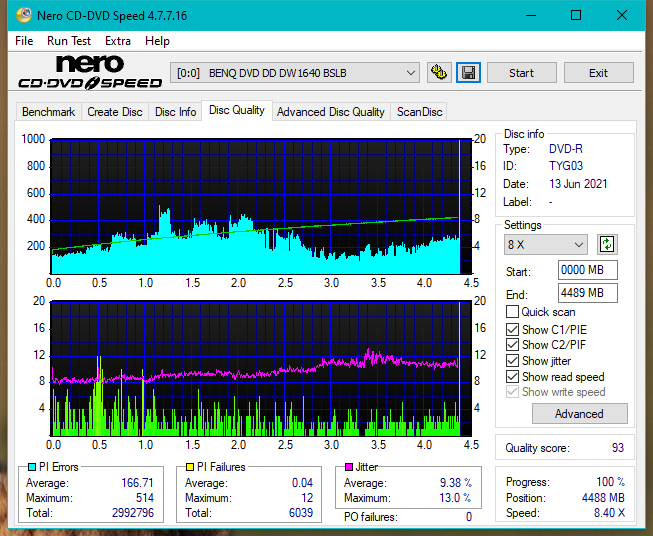
Task: Click the drive options tool icon
Action: (439, 73)
